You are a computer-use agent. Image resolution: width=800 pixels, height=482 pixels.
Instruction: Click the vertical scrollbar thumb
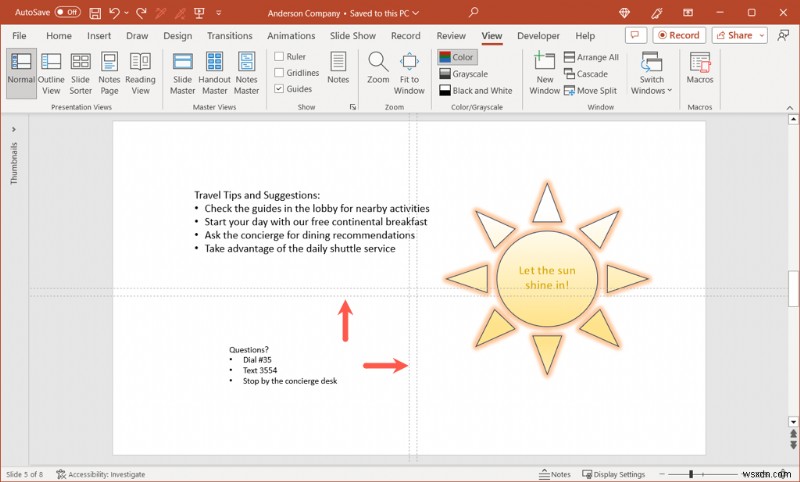coord(793,289)
